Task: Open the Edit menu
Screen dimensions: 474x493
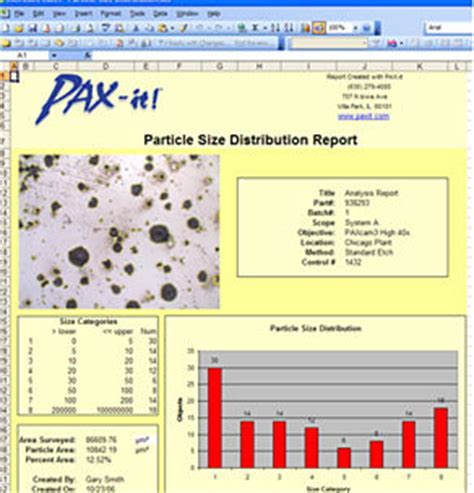Action: (x=38, y=14)
